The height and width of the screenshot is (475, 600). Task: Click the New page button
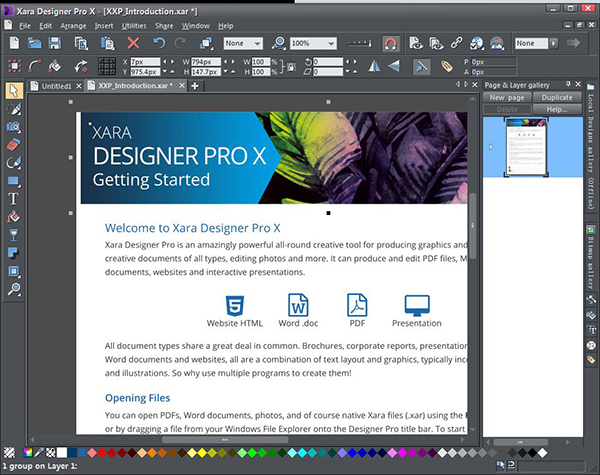(x=508, y=98)
